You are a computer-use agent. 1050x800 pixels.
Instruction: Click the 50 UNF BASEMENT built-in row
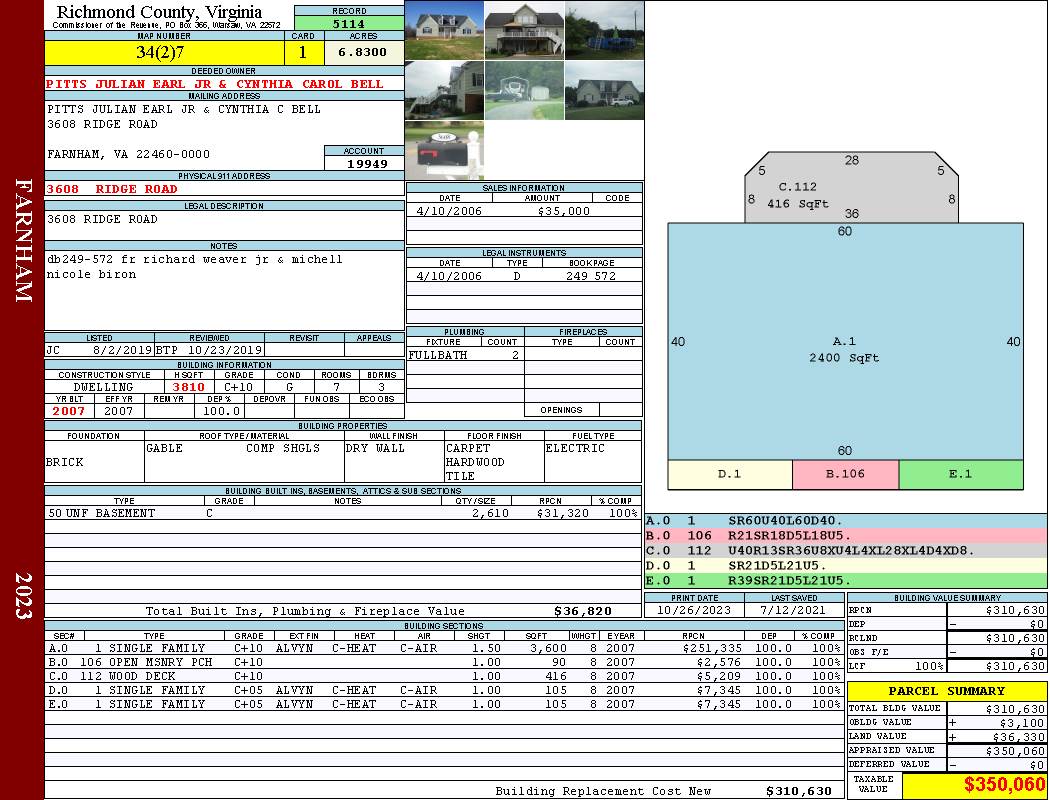(x=342, y=513)
